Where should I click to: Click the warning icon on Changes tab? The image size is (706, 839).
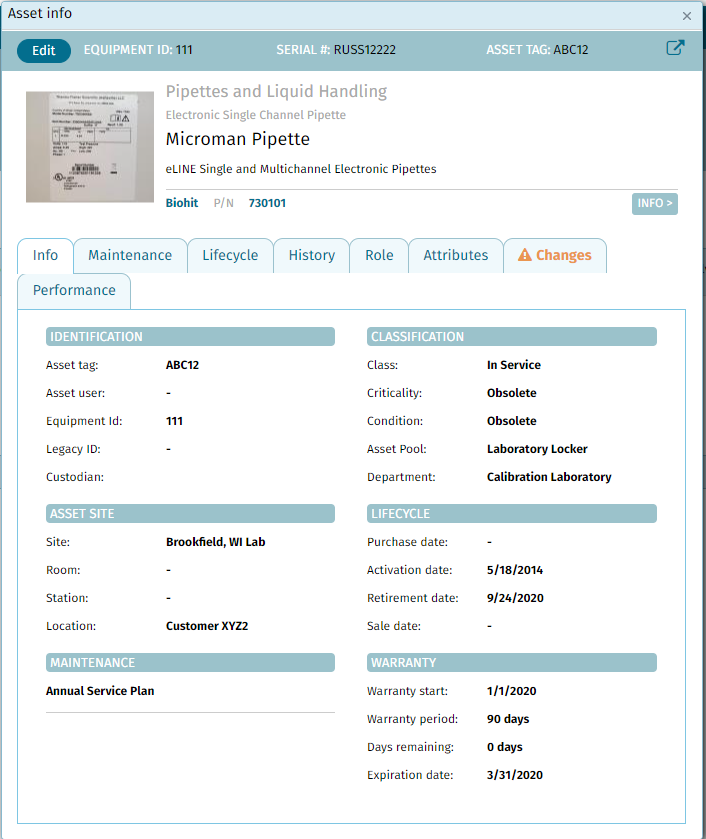coord(525,255)
